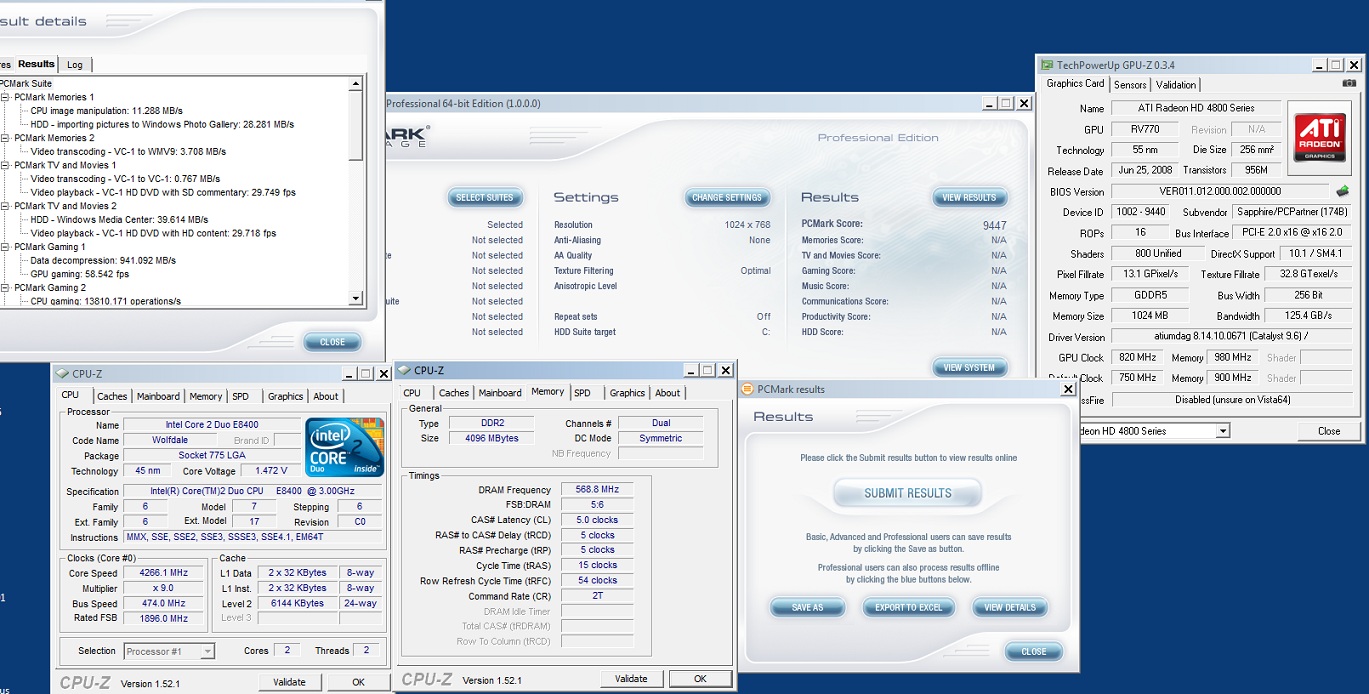Viewport: 1369px width, 694px height.
Task: Click the memory Size value 4096 MBytes
Action: point(491,438)
